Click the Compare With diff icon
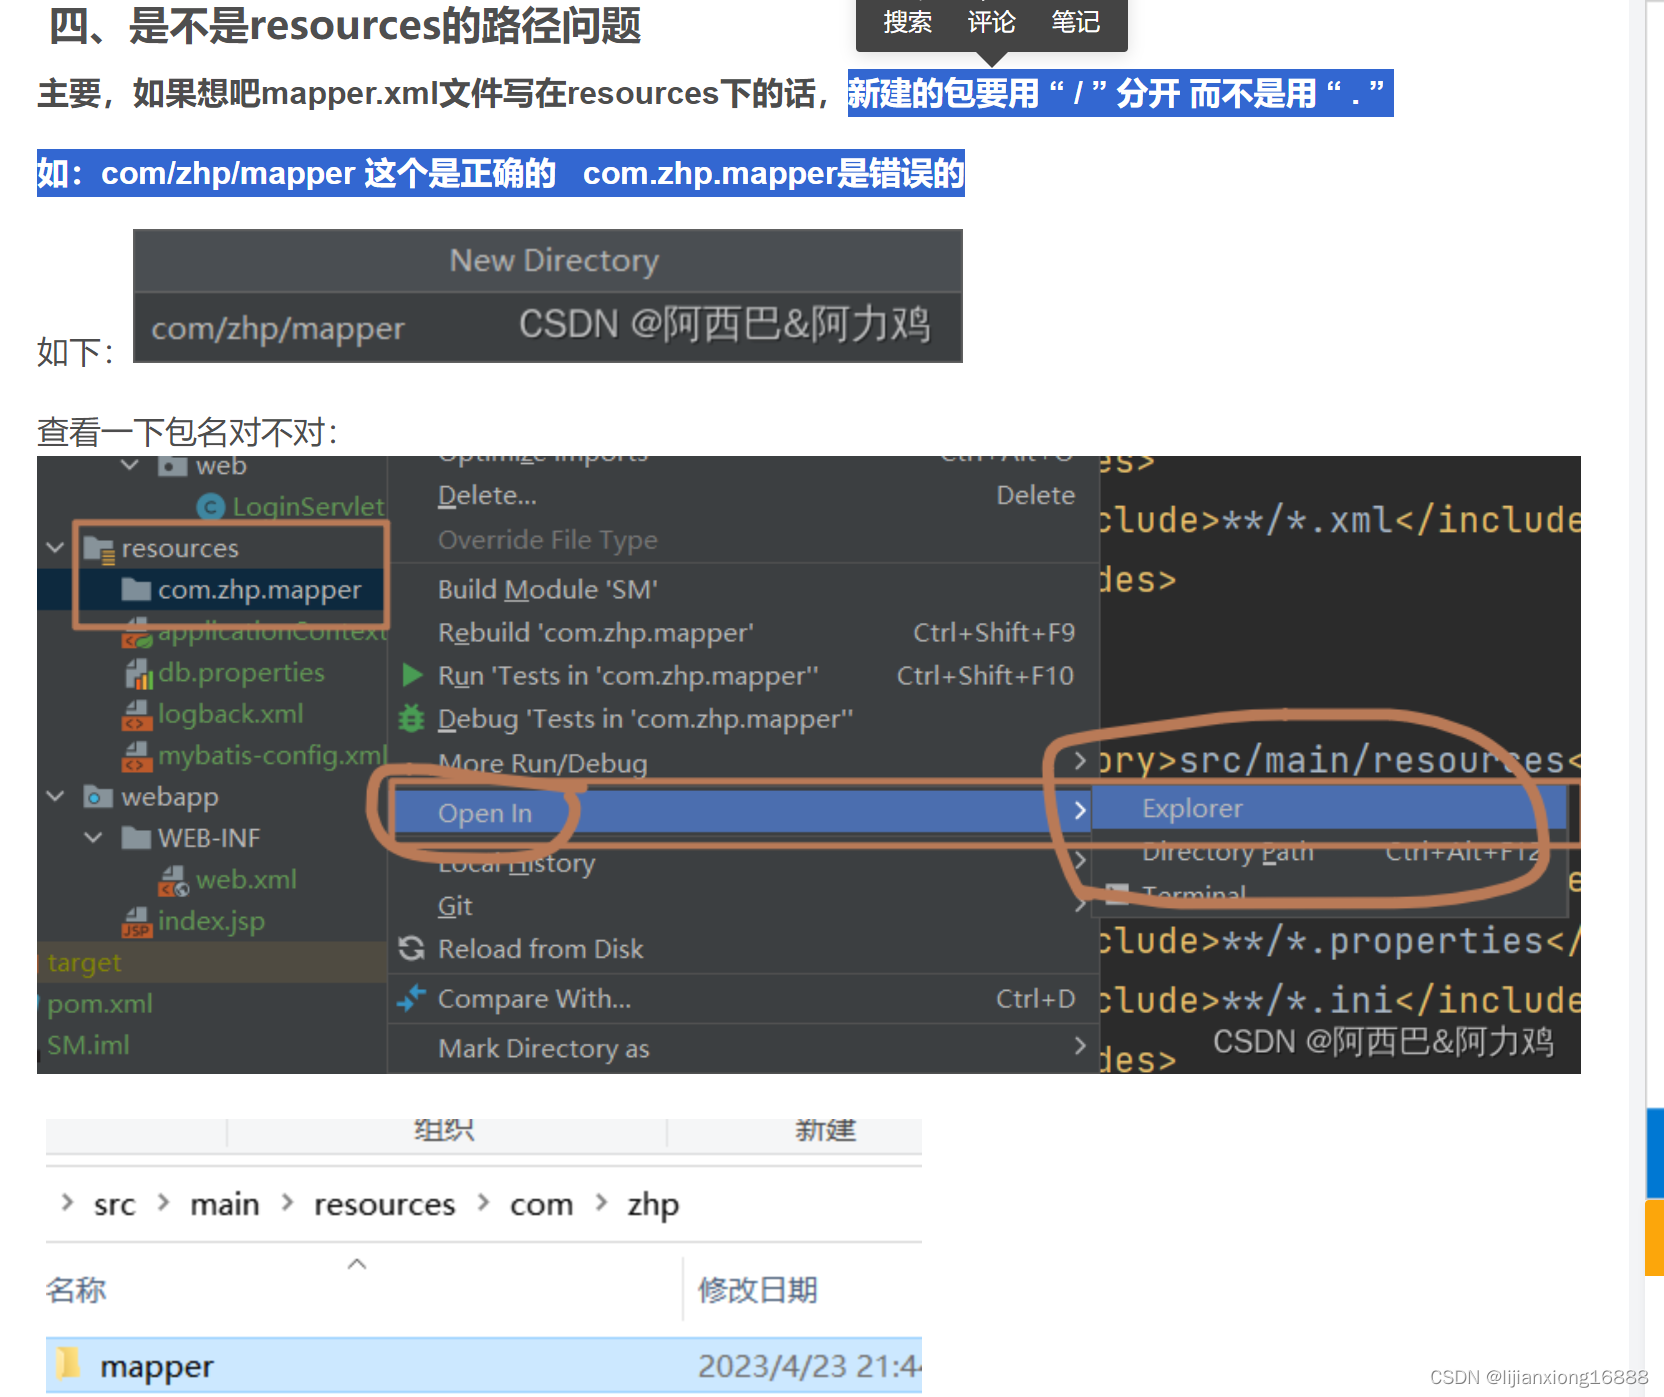The height and width of the screenshot is (1397, 1664). point(412,998)
